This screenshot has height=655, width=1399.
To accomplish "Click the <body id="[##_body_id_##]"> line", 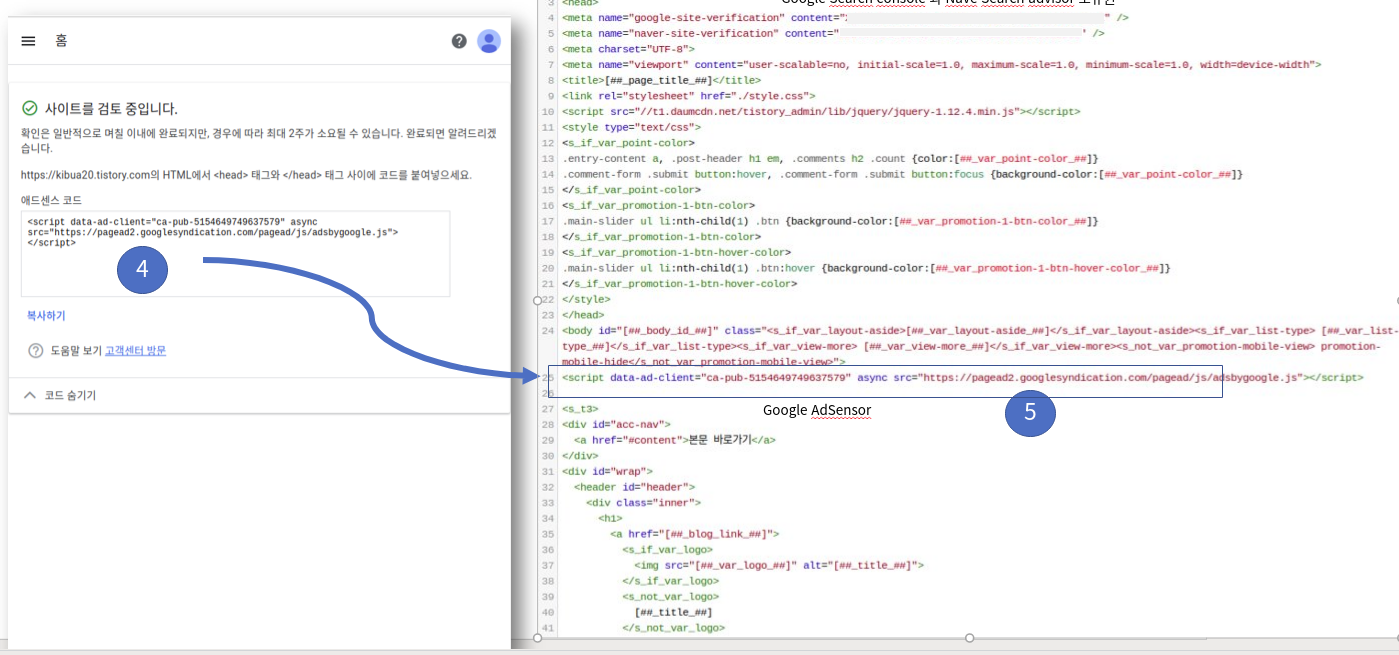I will click(980, 346).
